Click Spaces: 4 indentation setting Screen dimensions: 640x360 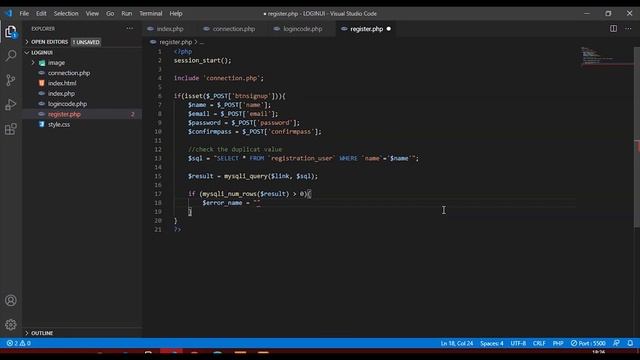[491, 343]
